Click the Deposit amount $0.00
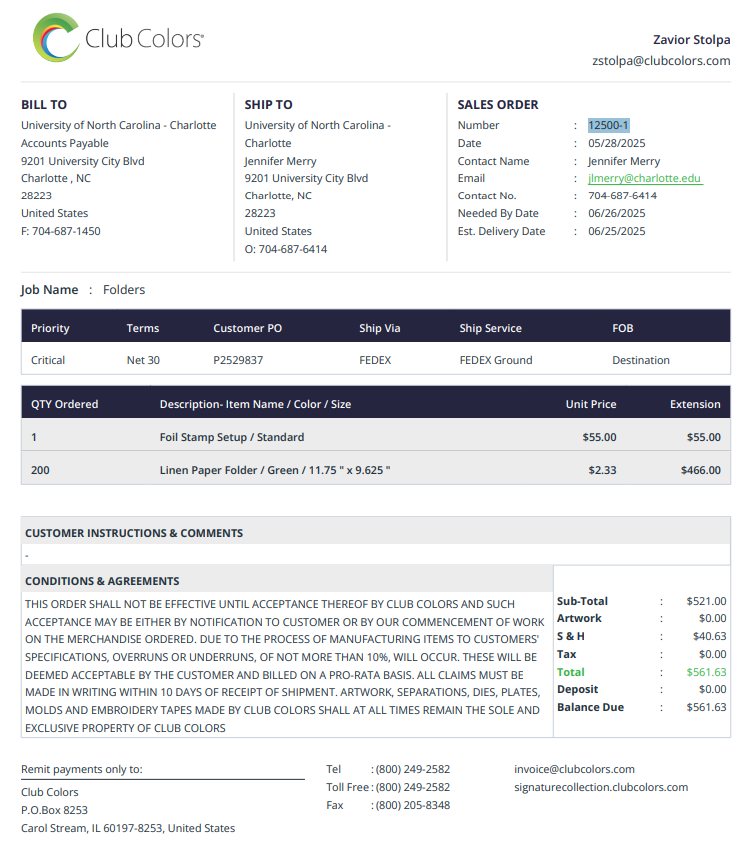This screenshot has height=841, width=747. pyautogui.click(x=712, y=689)
